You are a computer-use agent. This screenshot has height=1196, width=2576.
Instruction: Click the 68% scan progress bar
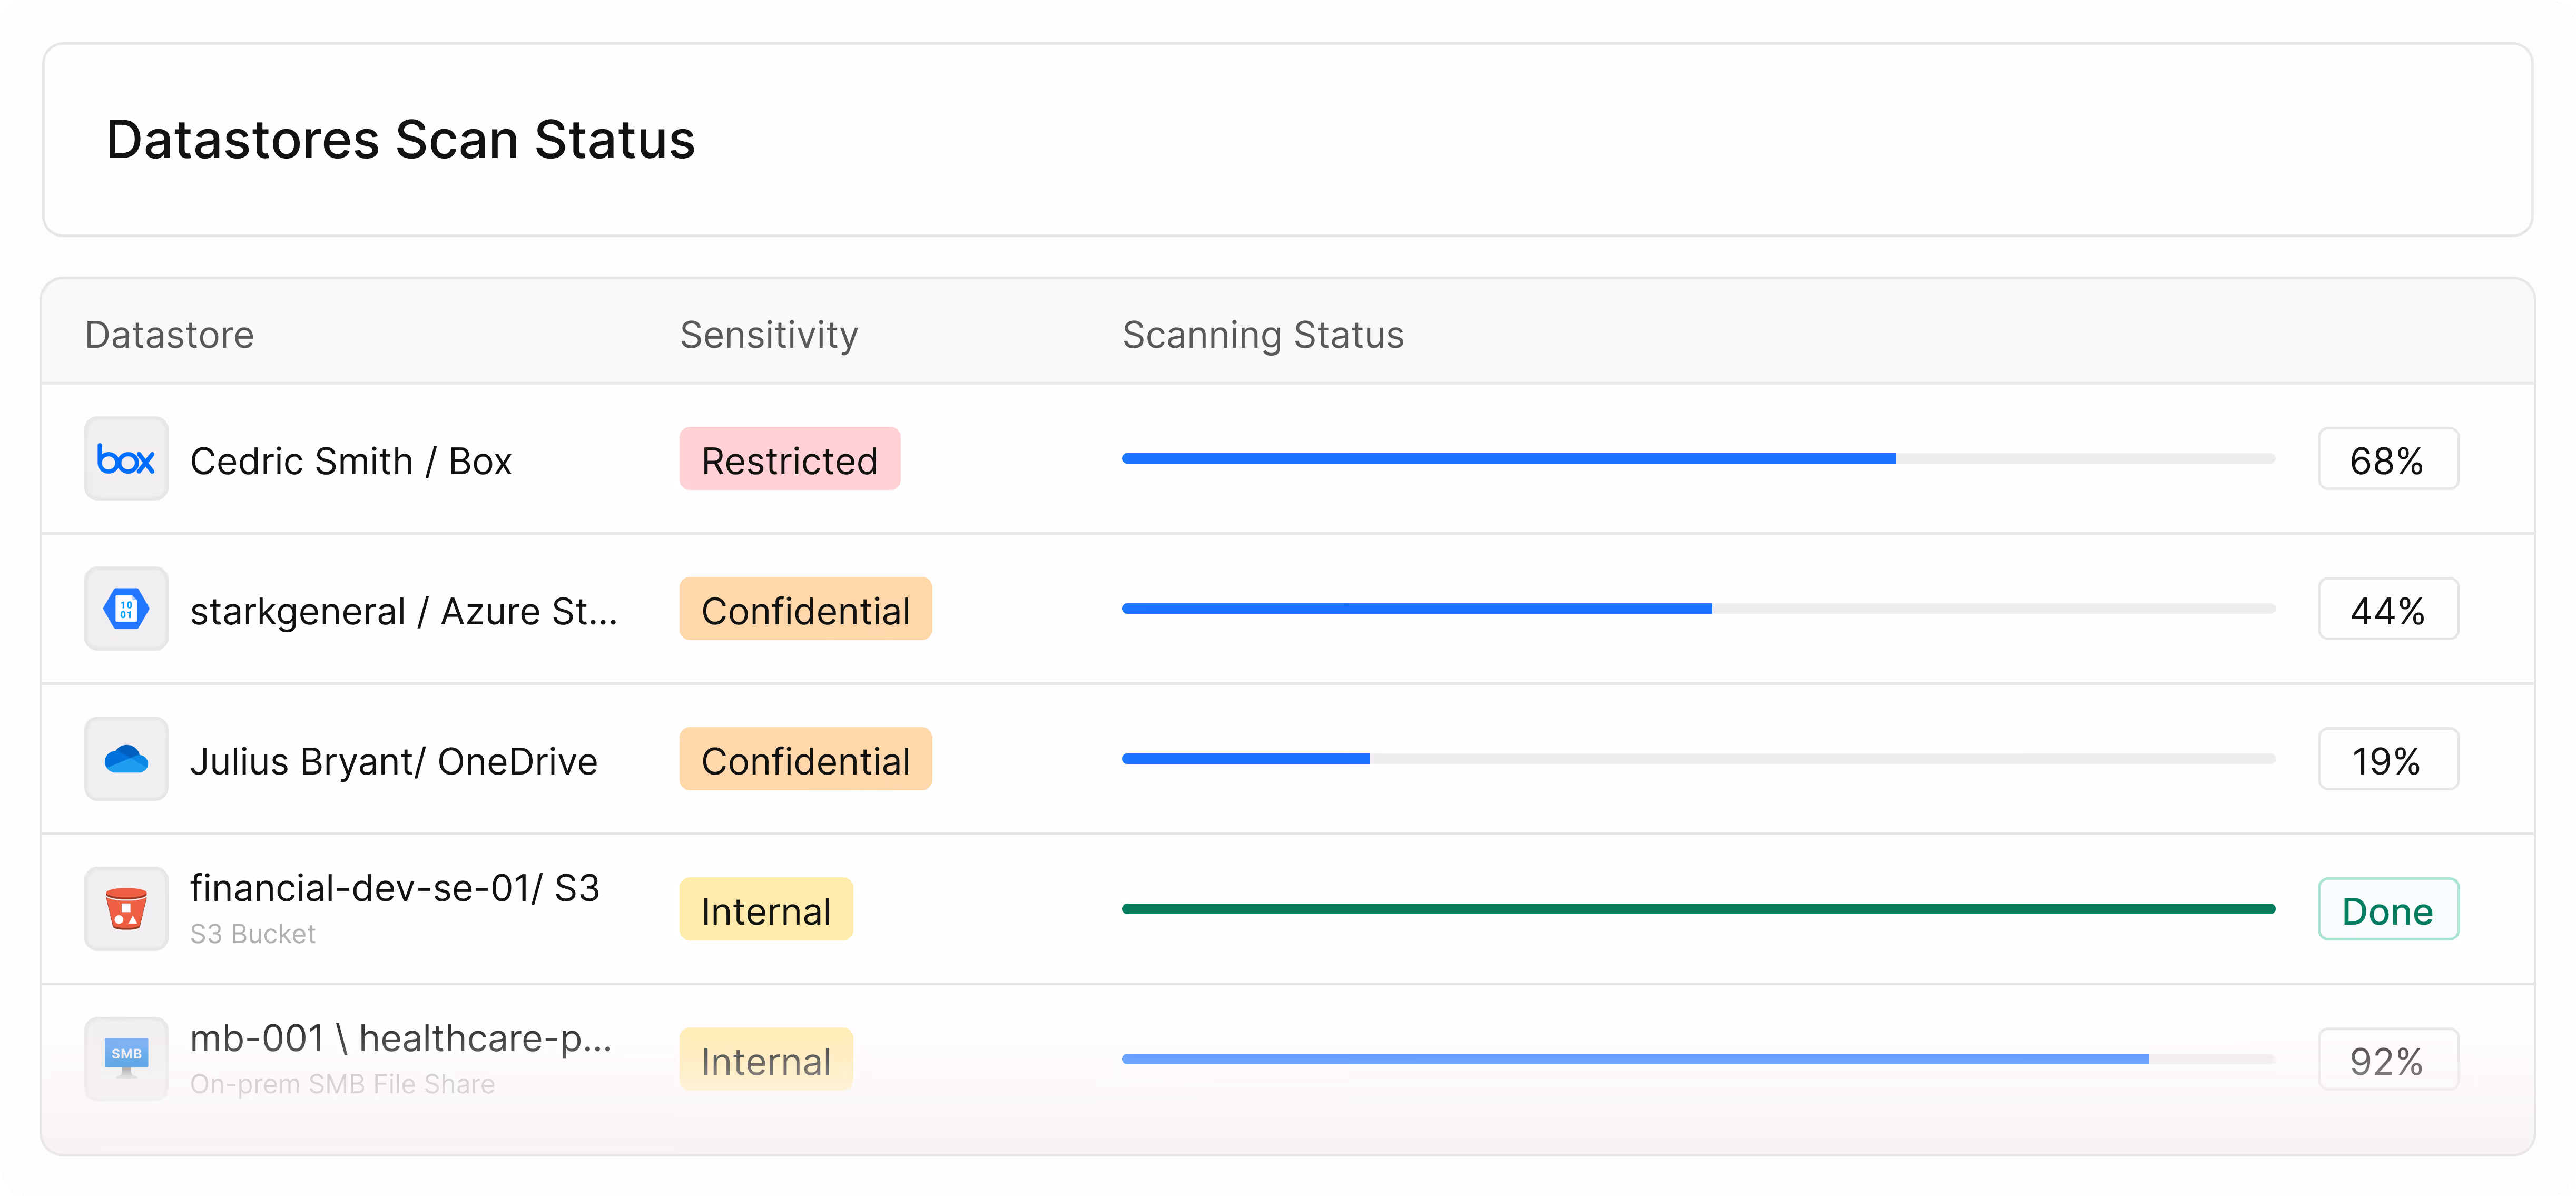[1697, 459]
